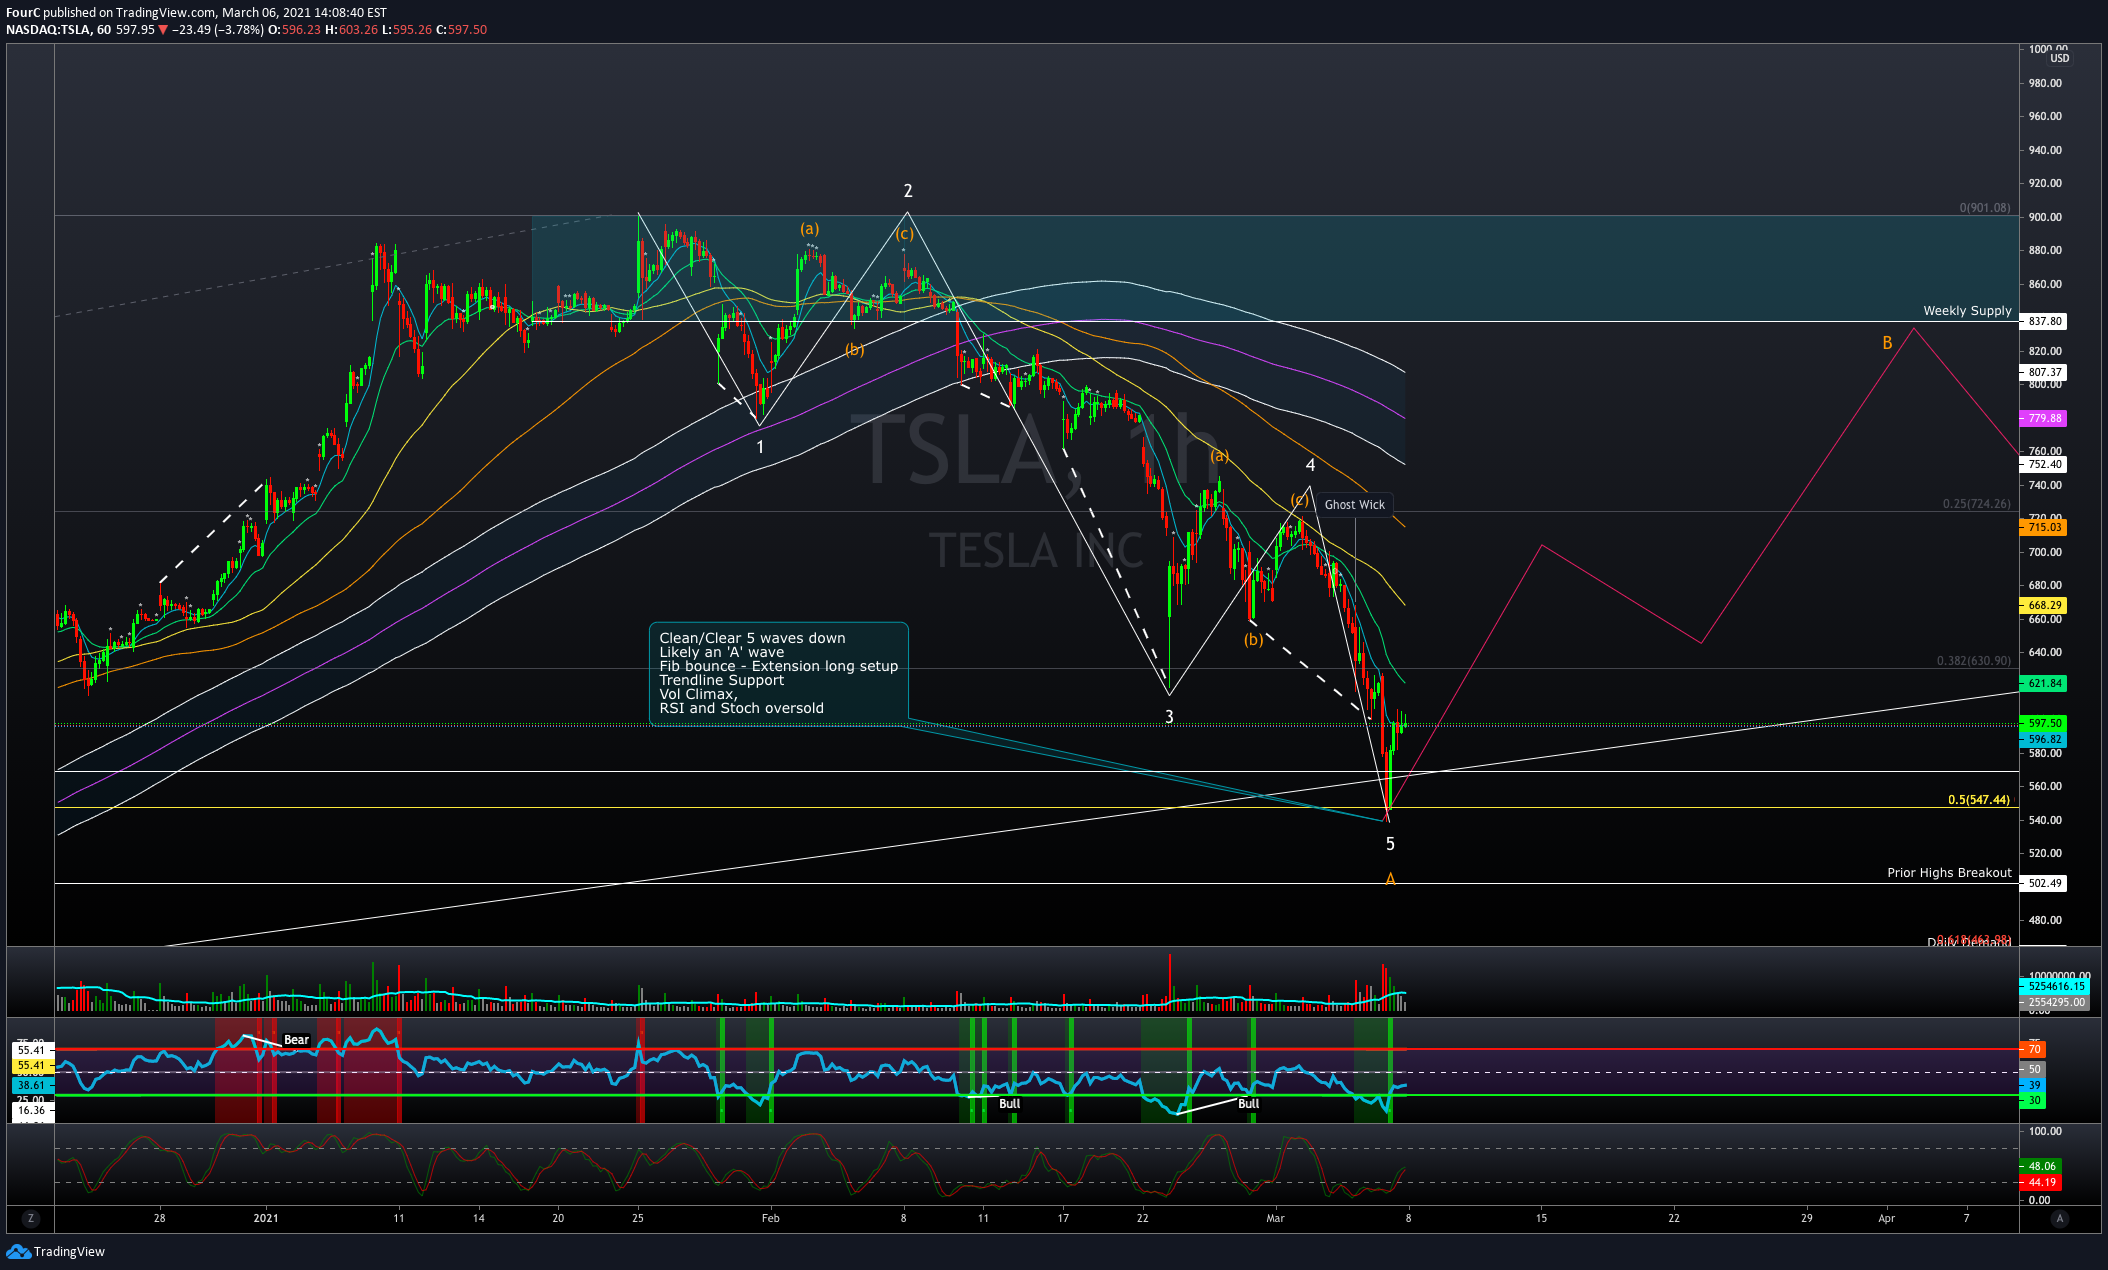Image resolution: width=2108 pixels, height=1270 pixels.
Task: Select the 'Weekly Supply' line label
Action: coord(1967,310)
